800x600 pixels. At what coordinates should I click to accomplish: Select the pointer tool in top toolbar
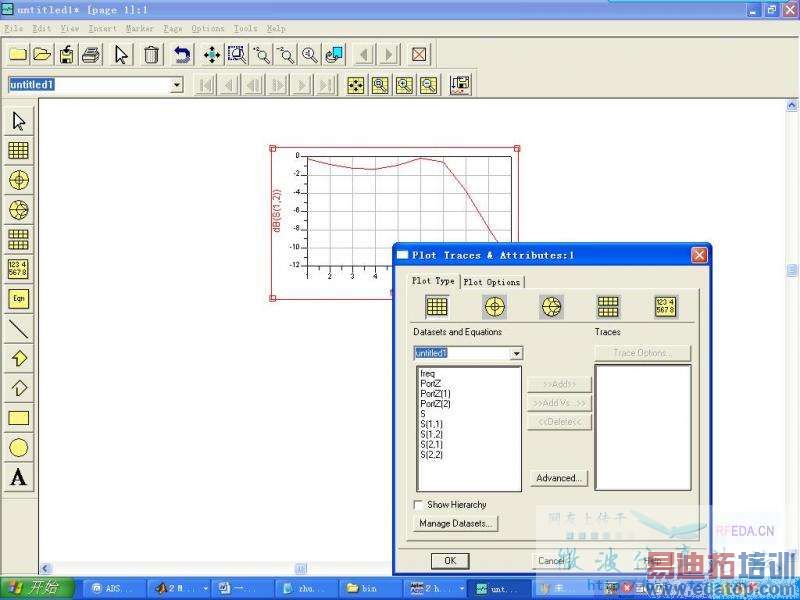tap(121, 54)
